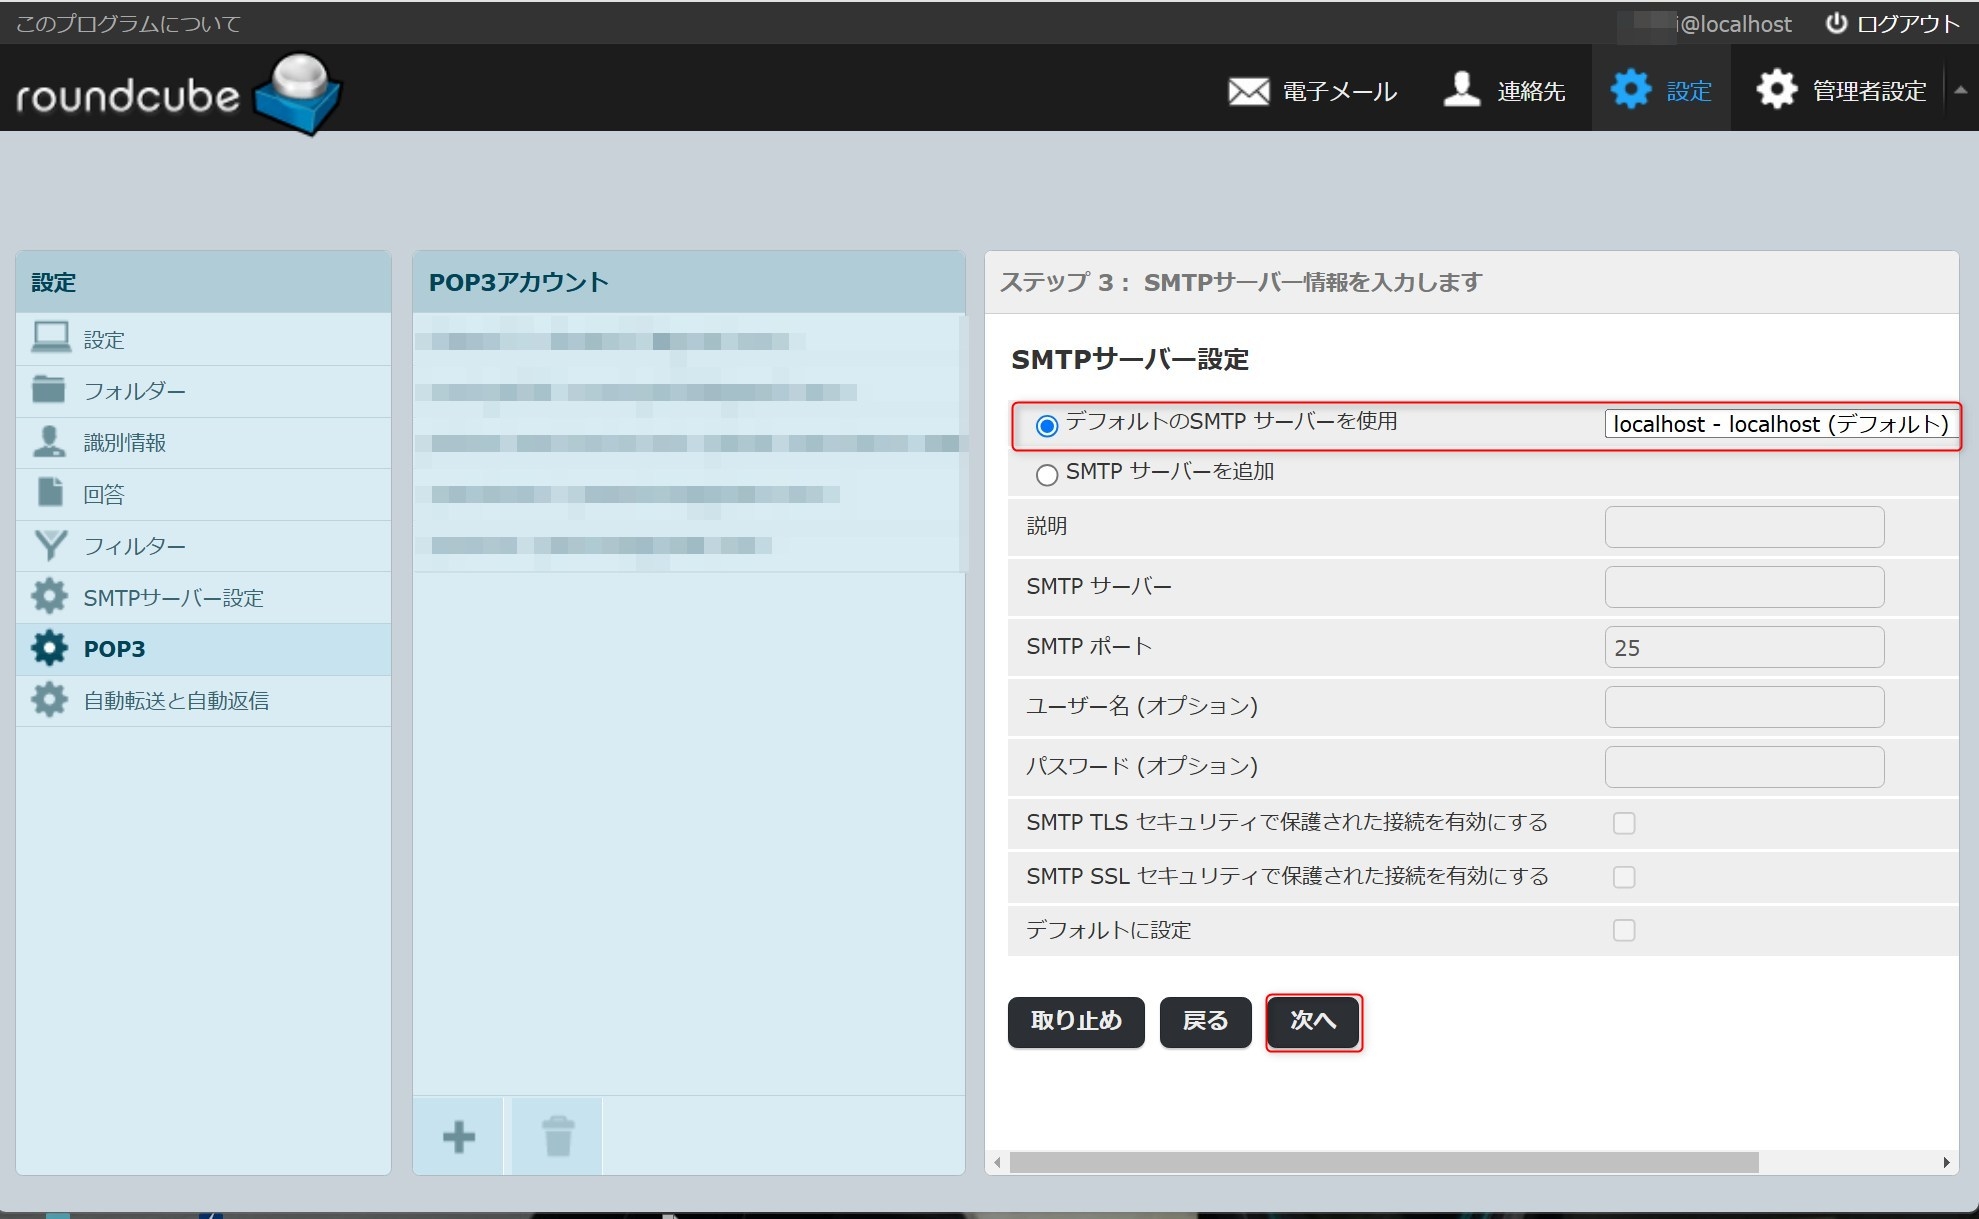Viewport: 1979px width, 1219px height.
Task: Click the 識別情報 person icon
Action: [x=49, y=441]
